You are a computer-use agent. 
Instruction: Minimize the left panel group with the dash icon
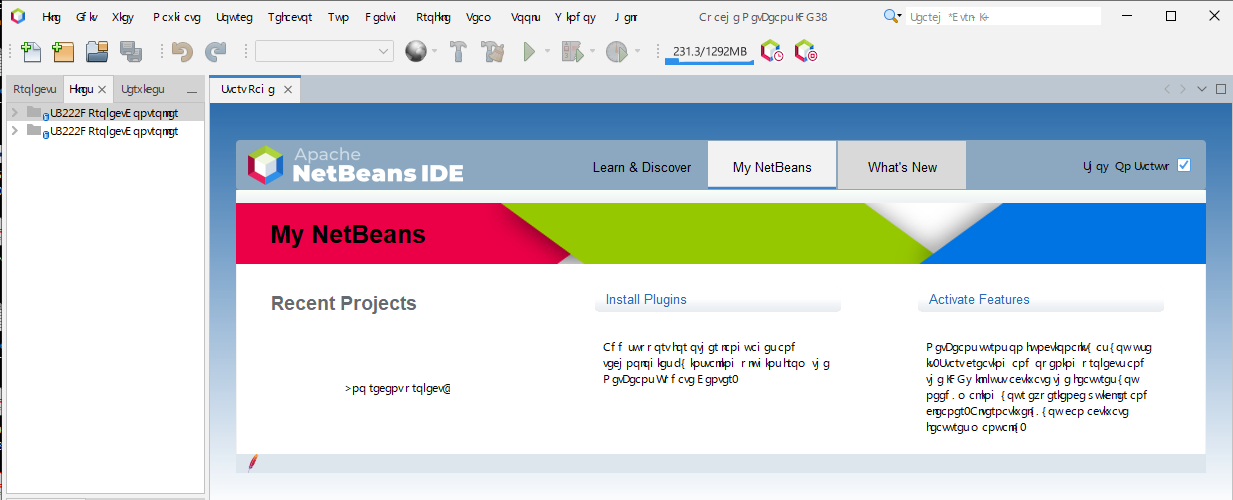tap(192, 90)
